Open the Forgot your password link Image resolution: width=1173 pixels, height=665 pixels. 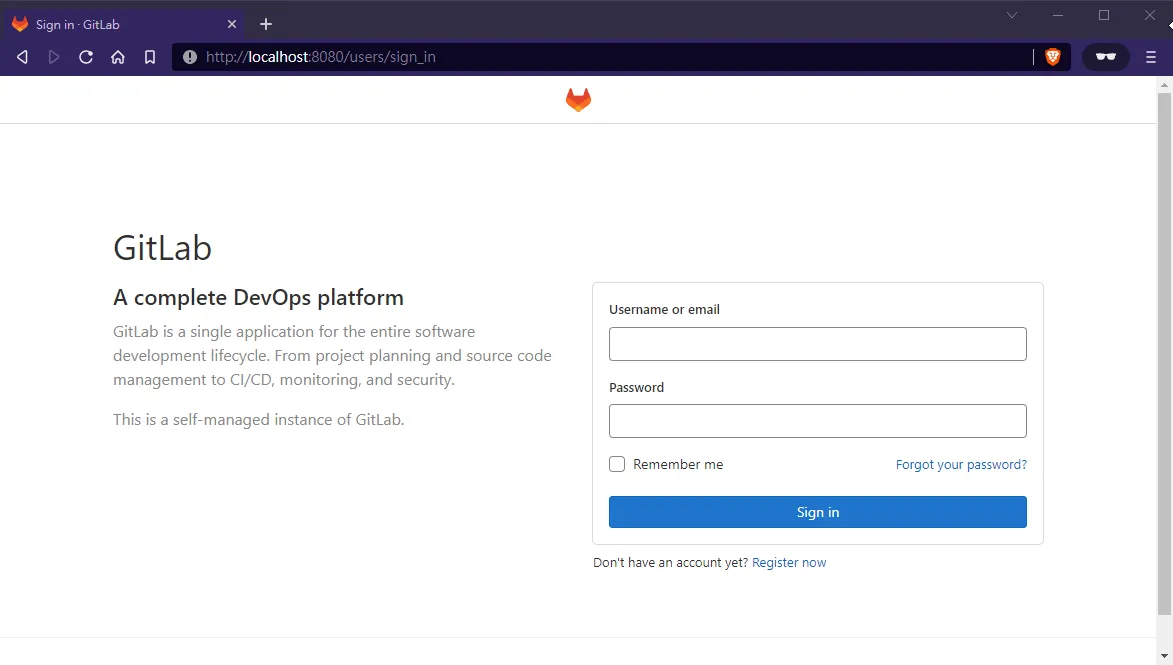click(960, 464)
